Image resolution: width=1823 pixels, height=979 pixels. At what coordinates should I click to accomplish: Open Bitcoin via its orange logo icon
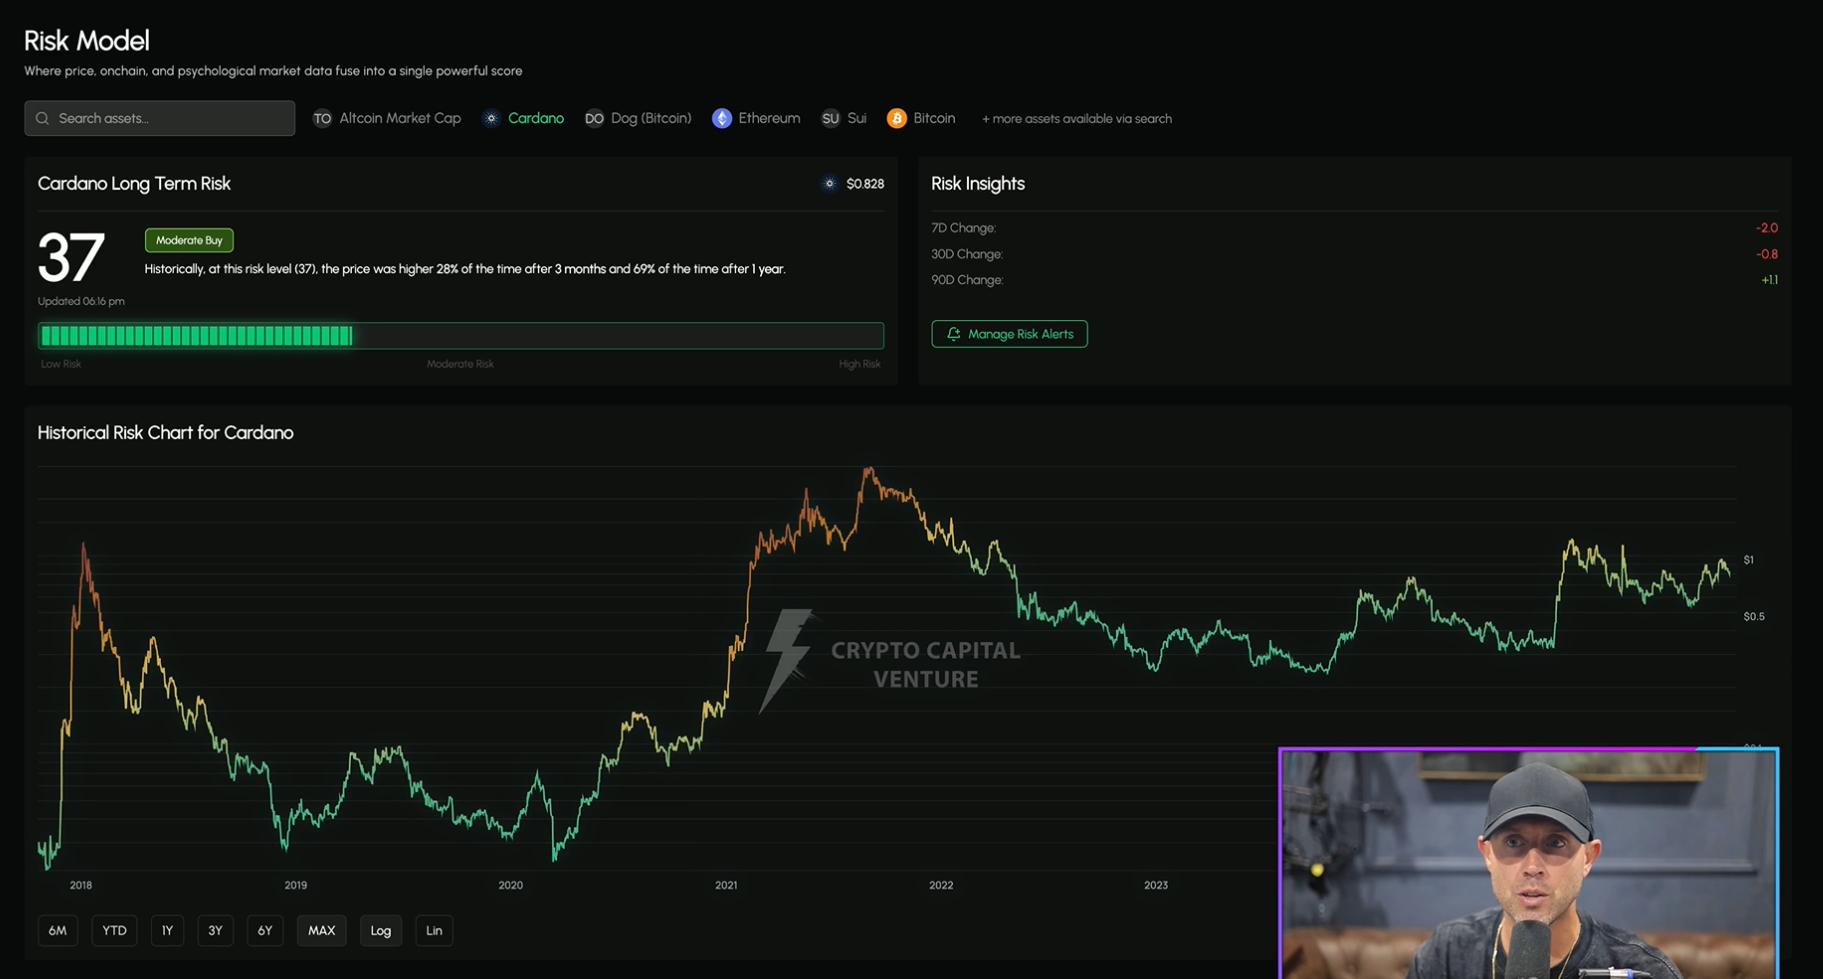coord(897,118)
